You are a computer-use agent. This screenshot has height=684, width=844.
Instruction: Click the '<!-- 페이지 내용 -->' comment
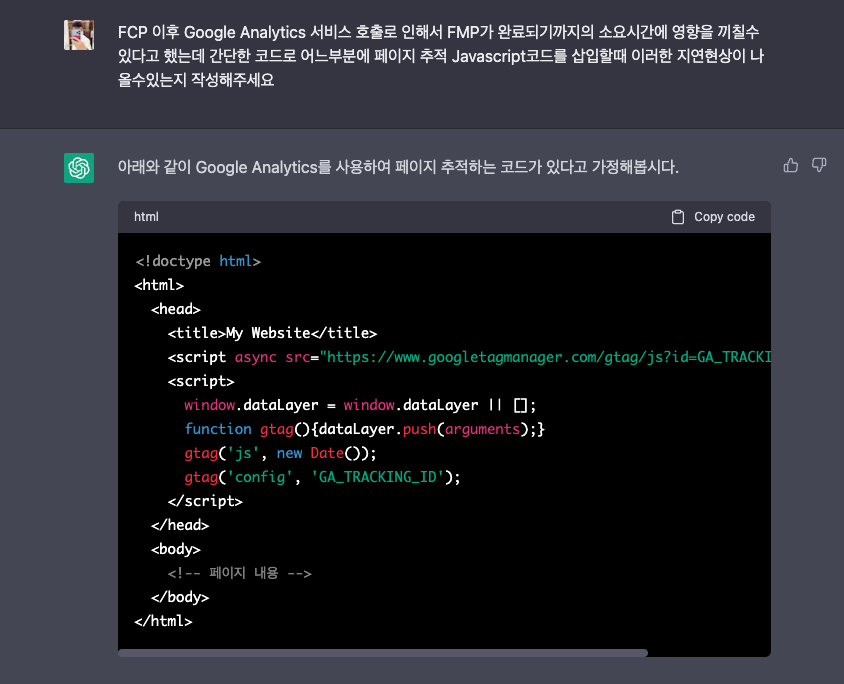(x=240, y=573)
